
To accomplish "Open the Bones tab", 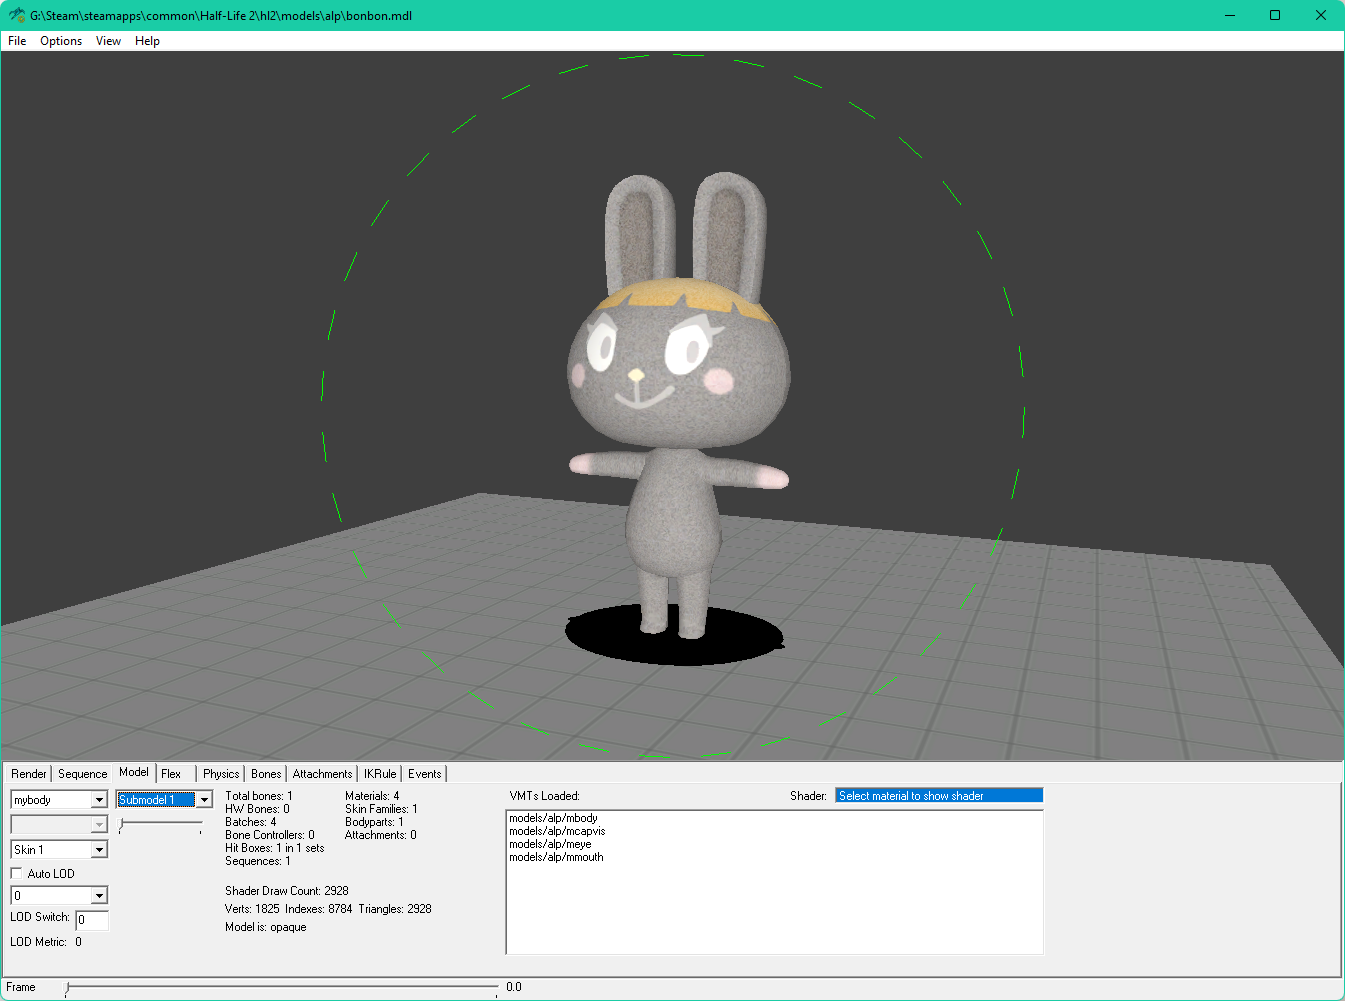I will tap(266, 774).
